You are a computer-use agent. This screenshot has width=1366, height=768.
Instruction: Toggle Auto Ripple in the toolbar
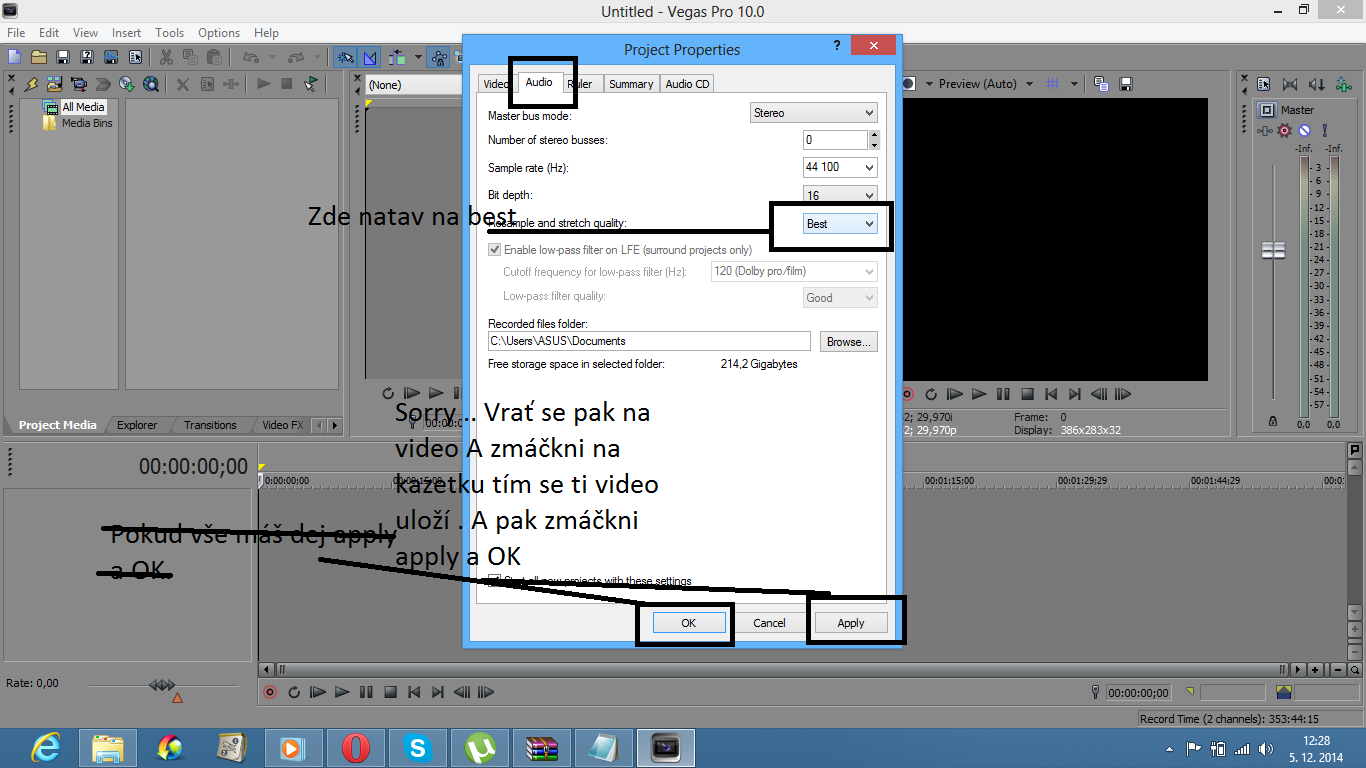(396, 57)
